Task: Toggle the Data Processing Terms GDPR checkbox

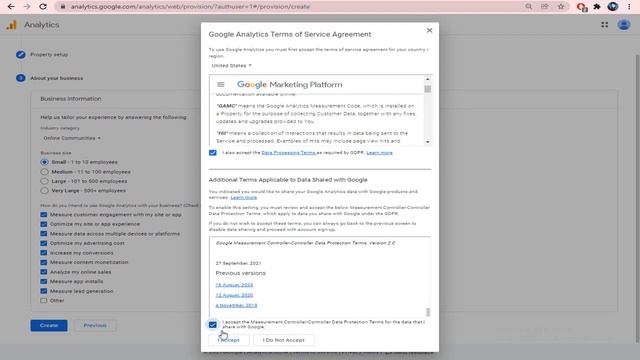Action: pos(213,153)
